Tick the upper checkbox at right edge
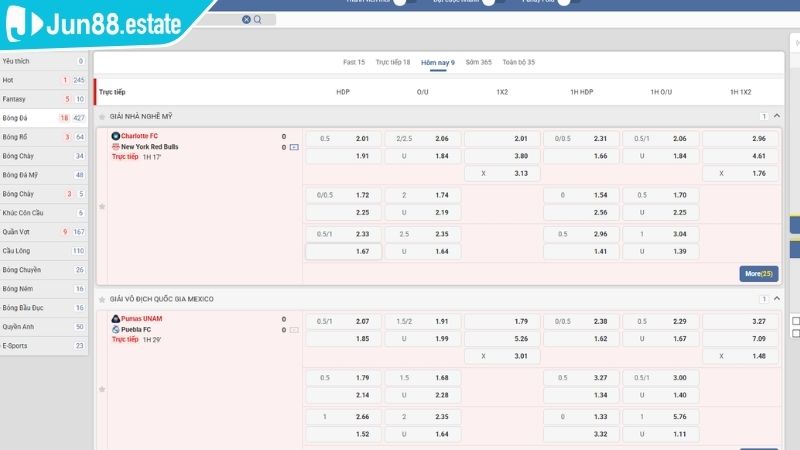 pos(796,321)
